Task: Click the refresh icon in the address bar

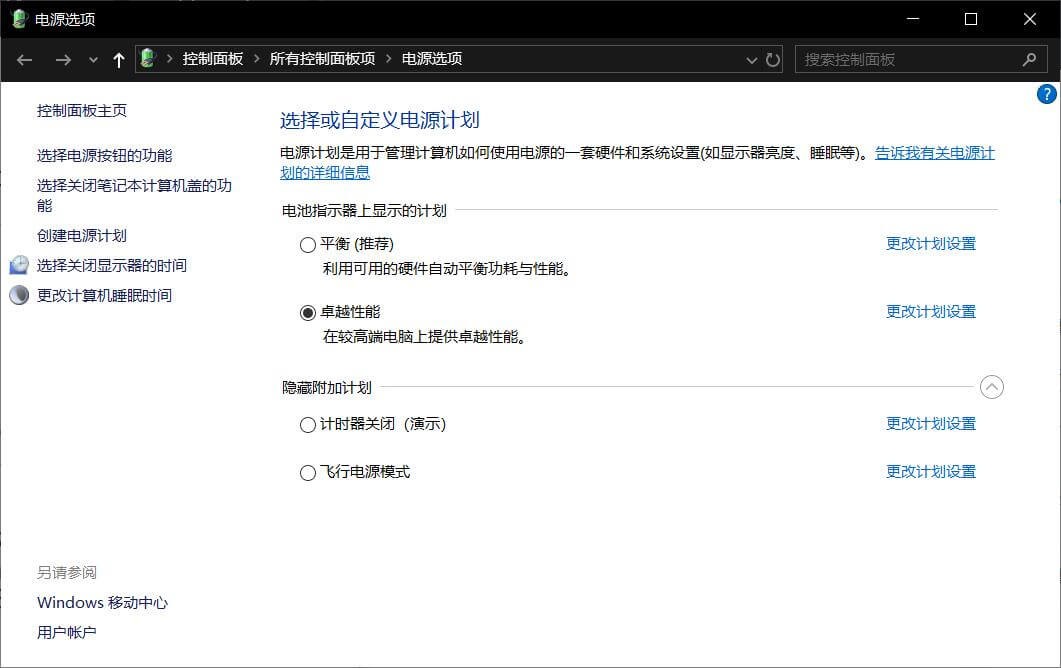Action: coord(773,59)
